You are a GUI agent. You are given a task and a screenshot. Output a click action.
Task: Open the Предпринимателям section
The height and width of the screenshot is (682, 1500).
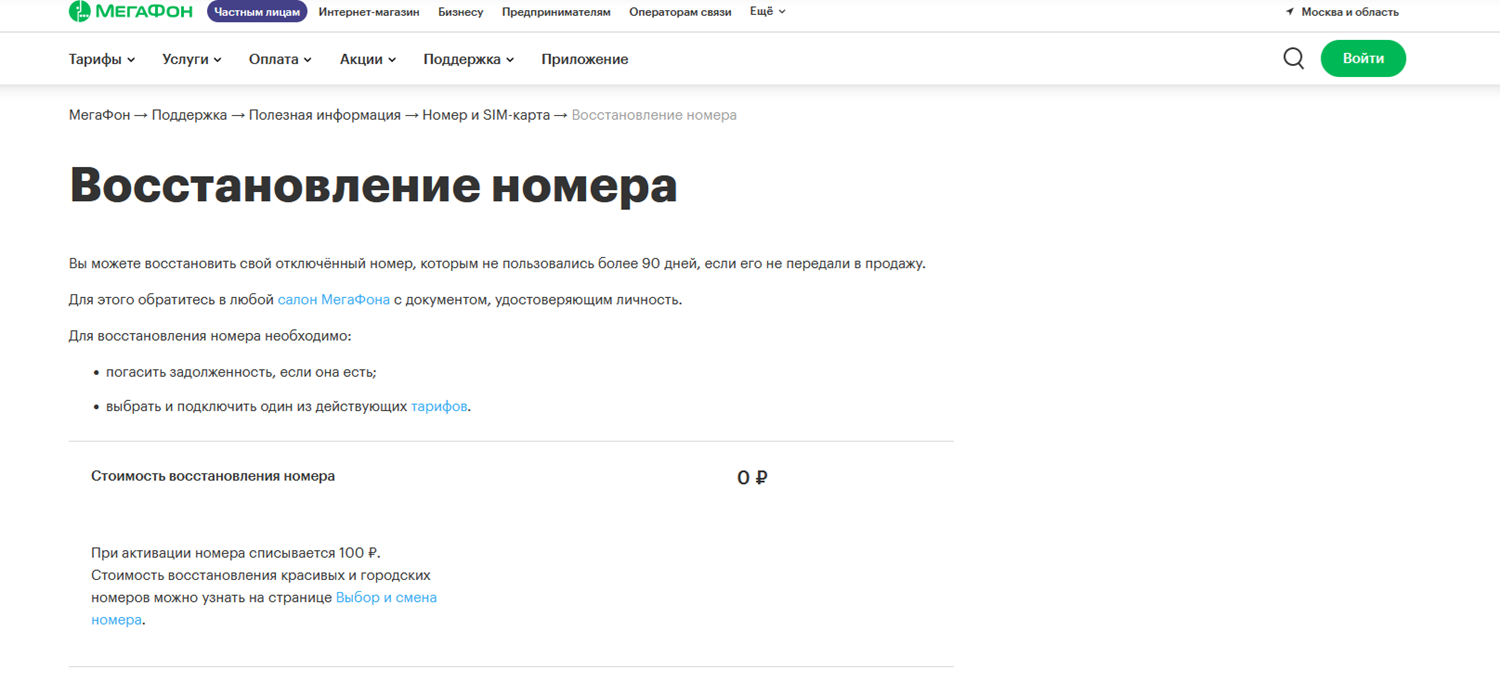coord(556,12)
